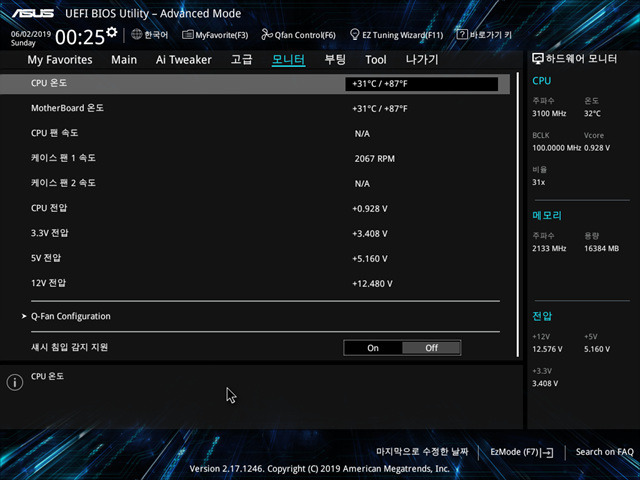
Task: Click the ASUS logo
Action: (x=33, y=13)
